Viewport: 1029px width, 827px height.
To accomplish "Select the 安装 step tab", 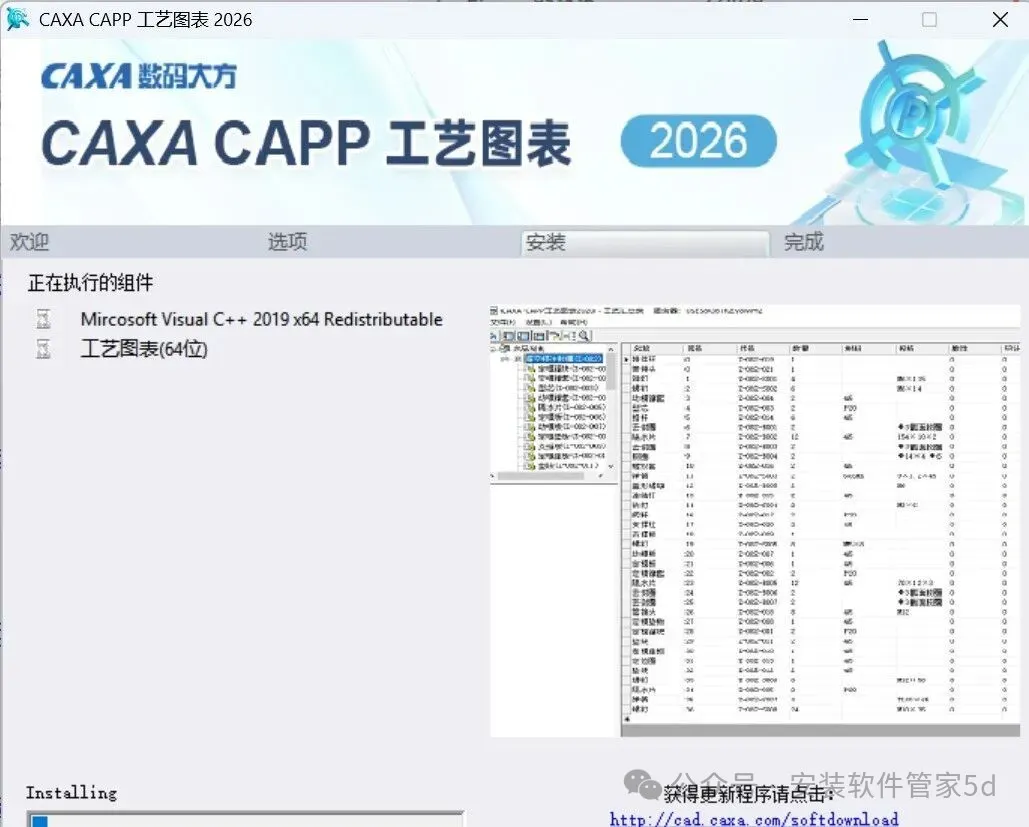I will coord(645,243).
